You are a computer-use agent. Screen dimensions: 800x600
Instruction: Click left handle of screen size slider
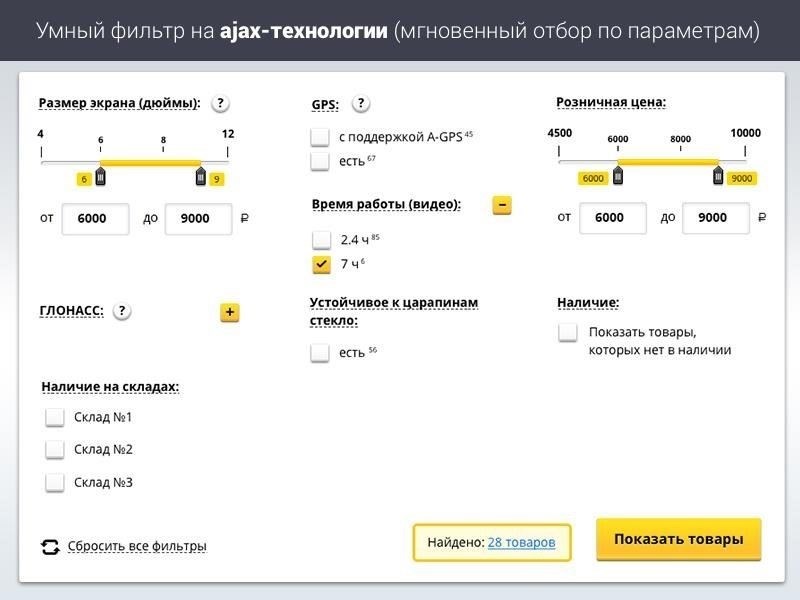pos(101,176)
